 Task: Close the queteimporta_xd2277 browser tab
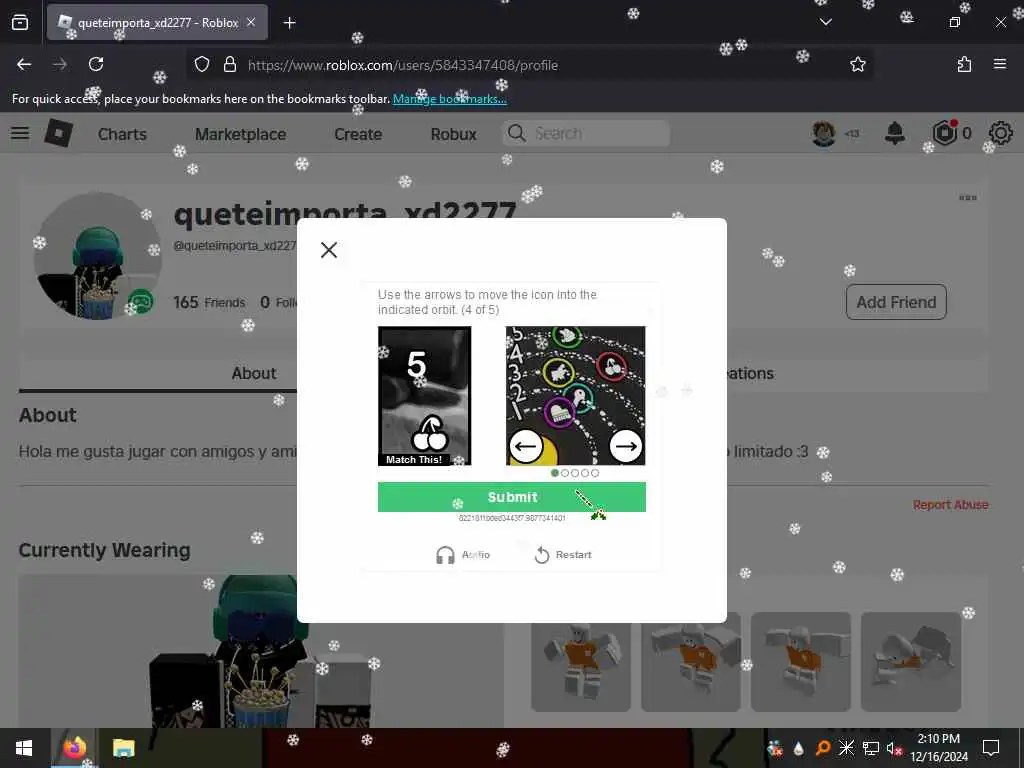coord(251,22)
